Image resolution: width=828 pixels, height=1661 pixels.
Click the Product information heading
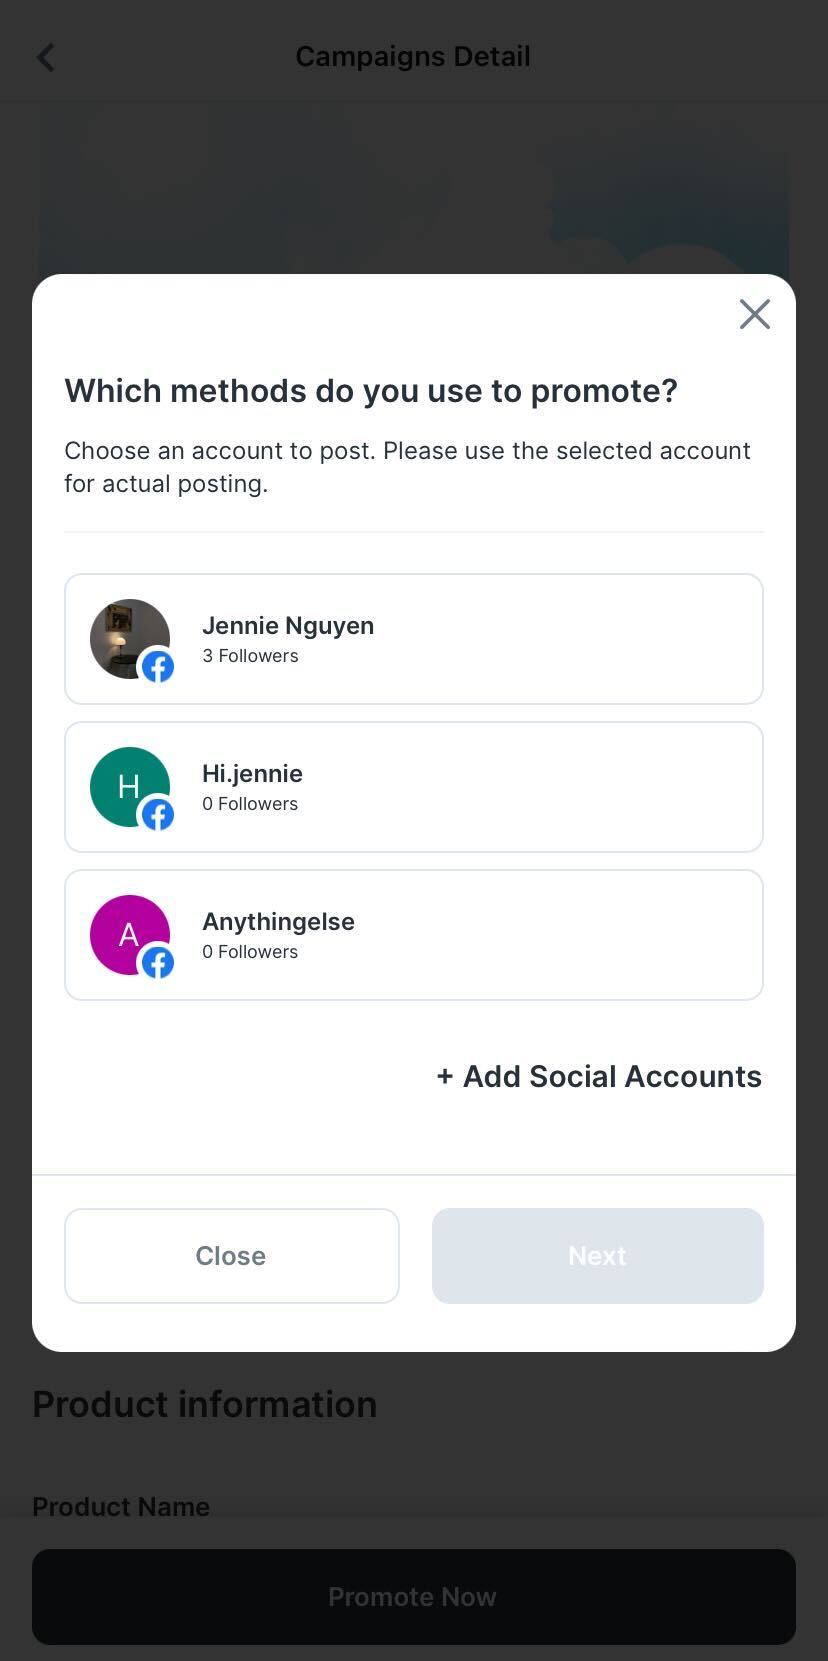[205, 1405]
